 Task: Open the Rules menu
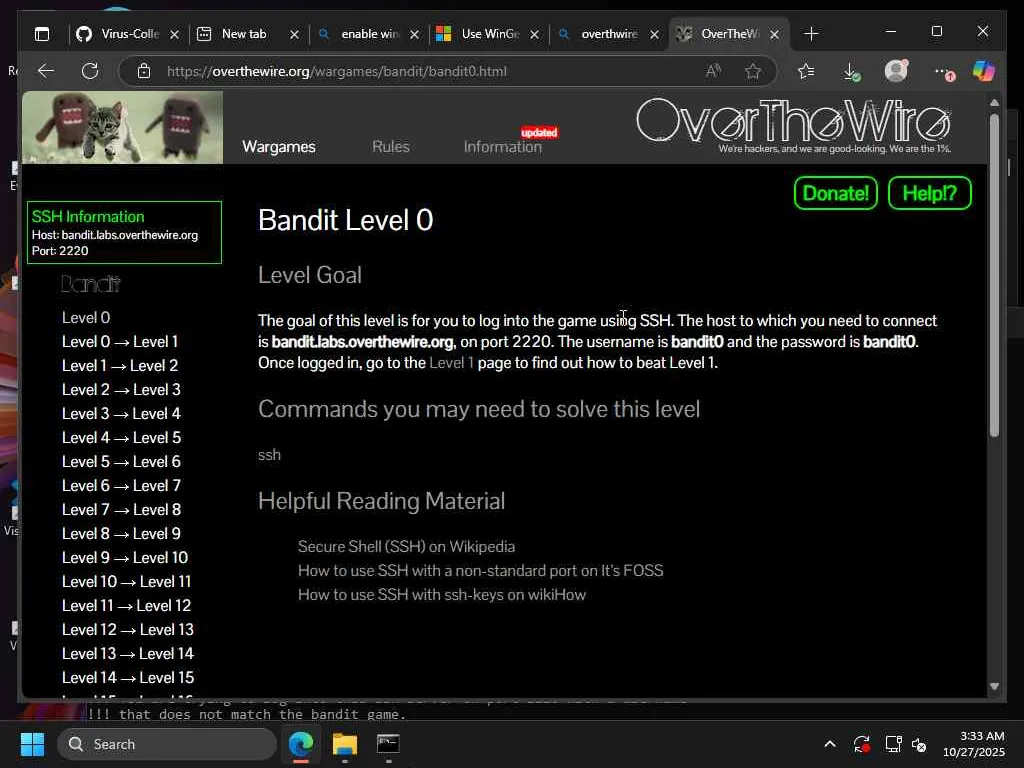(391, 147)
